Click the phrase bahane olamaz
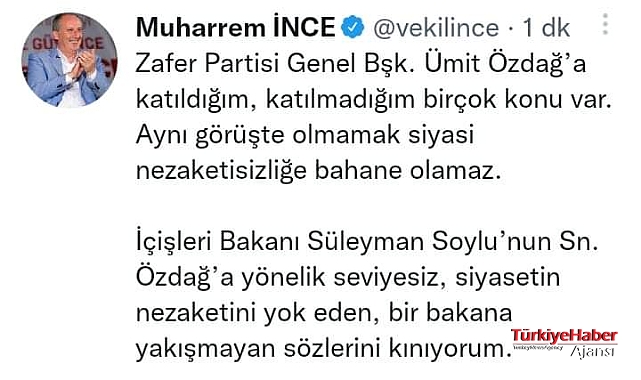Viewport: 641px width, 380px height. [408, 170]
